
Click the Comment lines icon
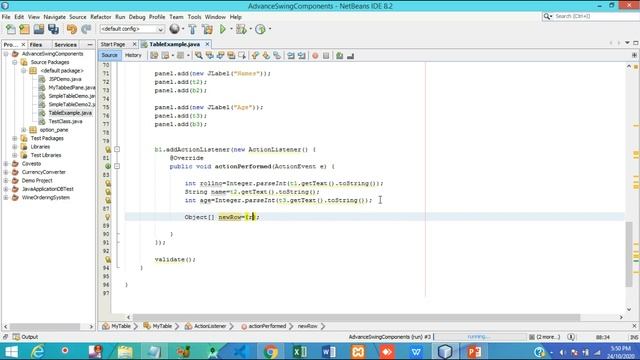[x=340, y=56]
